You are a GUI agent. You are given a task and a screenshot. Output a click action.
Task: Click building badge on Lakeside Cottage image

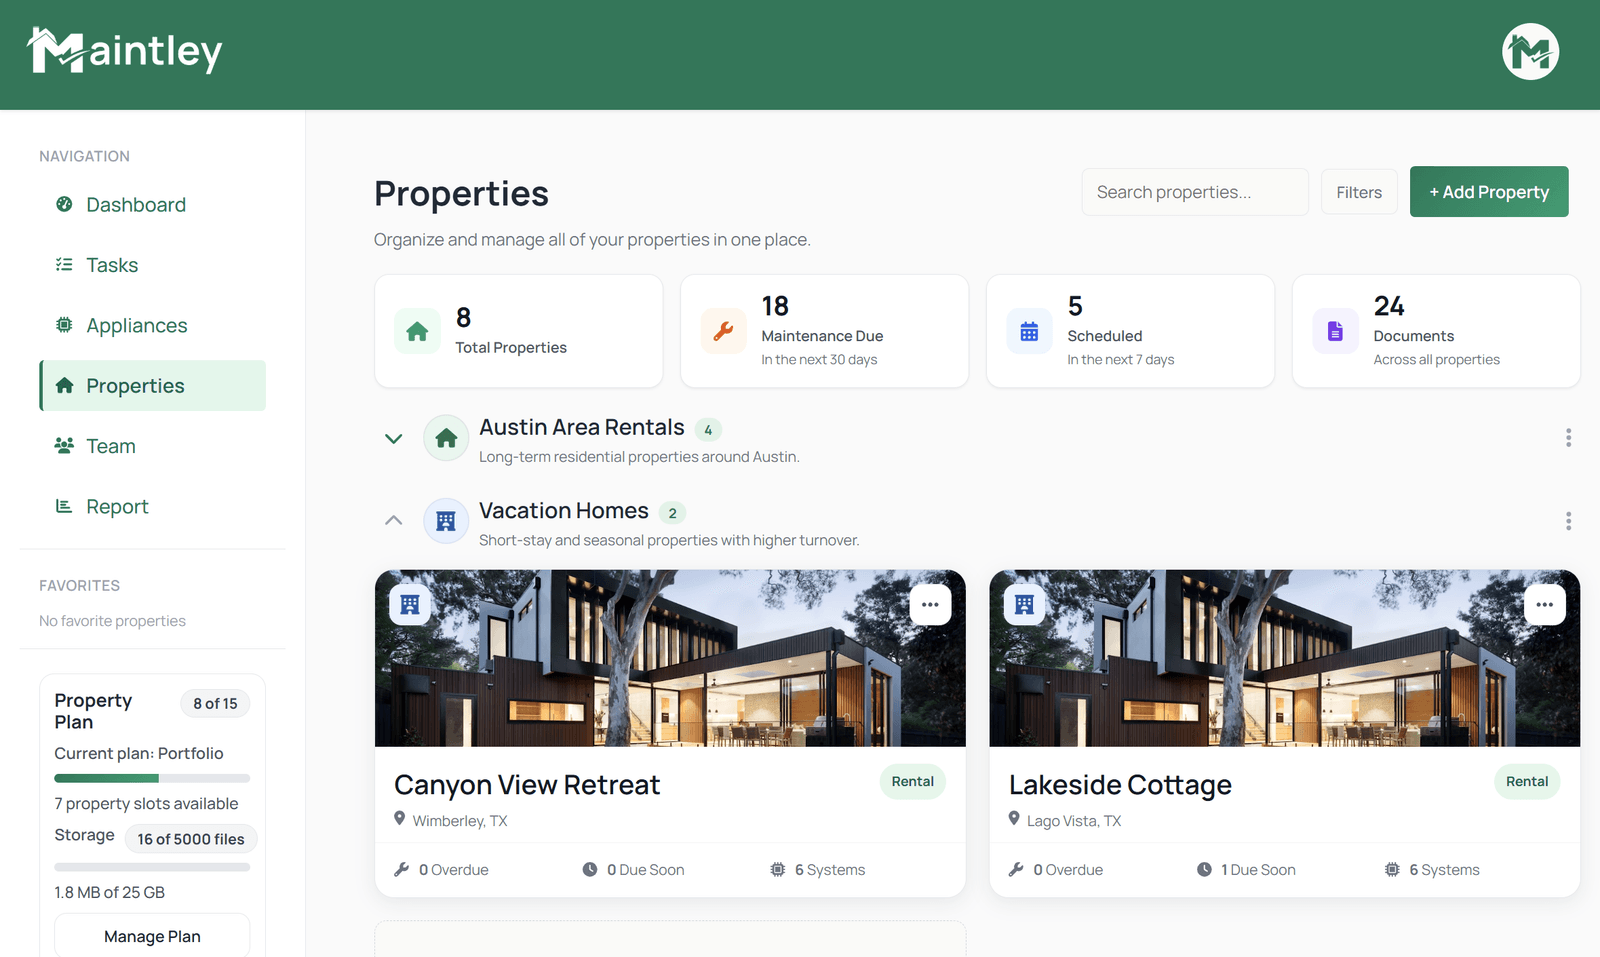tap(1024, 604)
